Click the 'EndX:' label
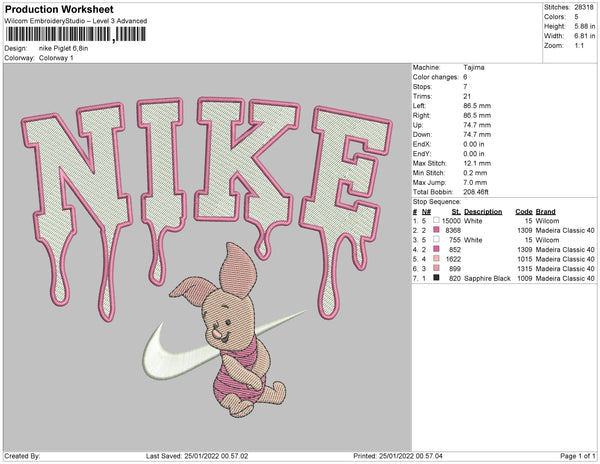Image resolution: width=600 pixels, height=464 pixels. (x=422, y=144)
